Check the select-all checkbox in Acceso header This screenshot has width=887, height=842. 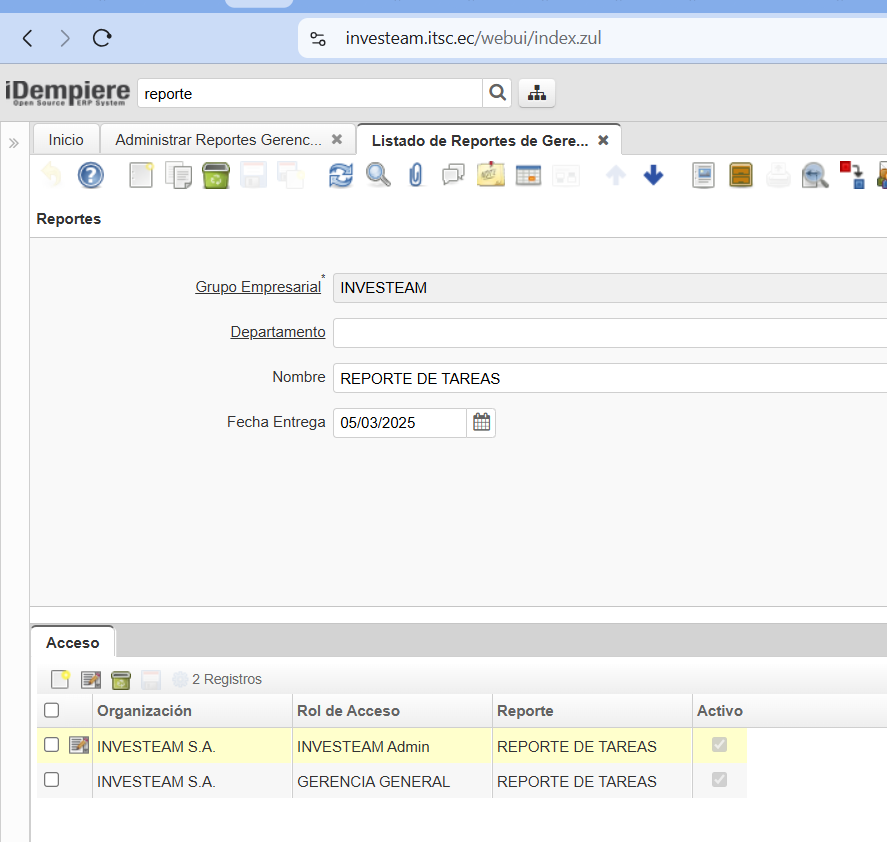(52, 711)
